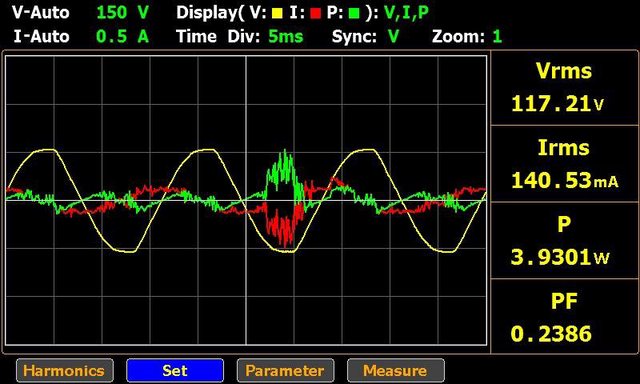Screen dimensions: 640x384
Task: Open the Parameter menu
Action: tap(285, 371)
